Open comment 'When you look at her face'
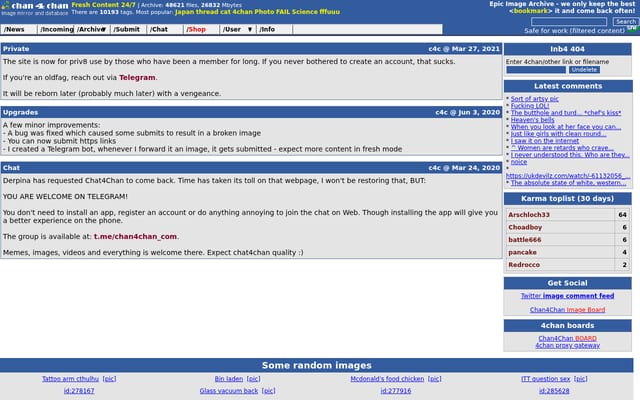 point(566,127)
